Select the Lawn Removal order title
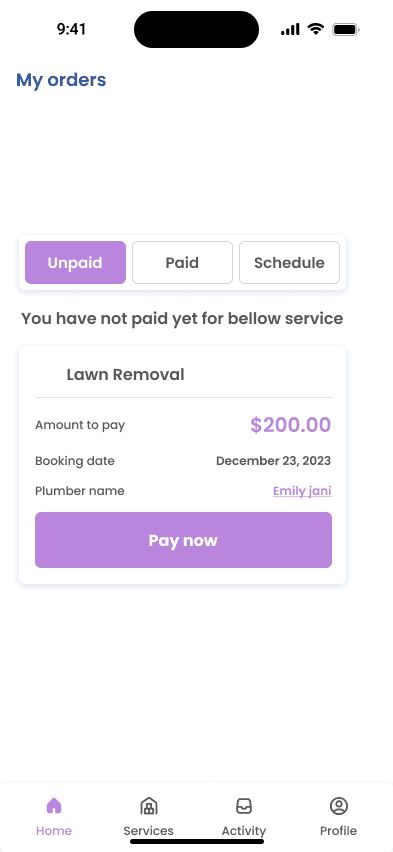393x852 pixels. tap(126, 374)
